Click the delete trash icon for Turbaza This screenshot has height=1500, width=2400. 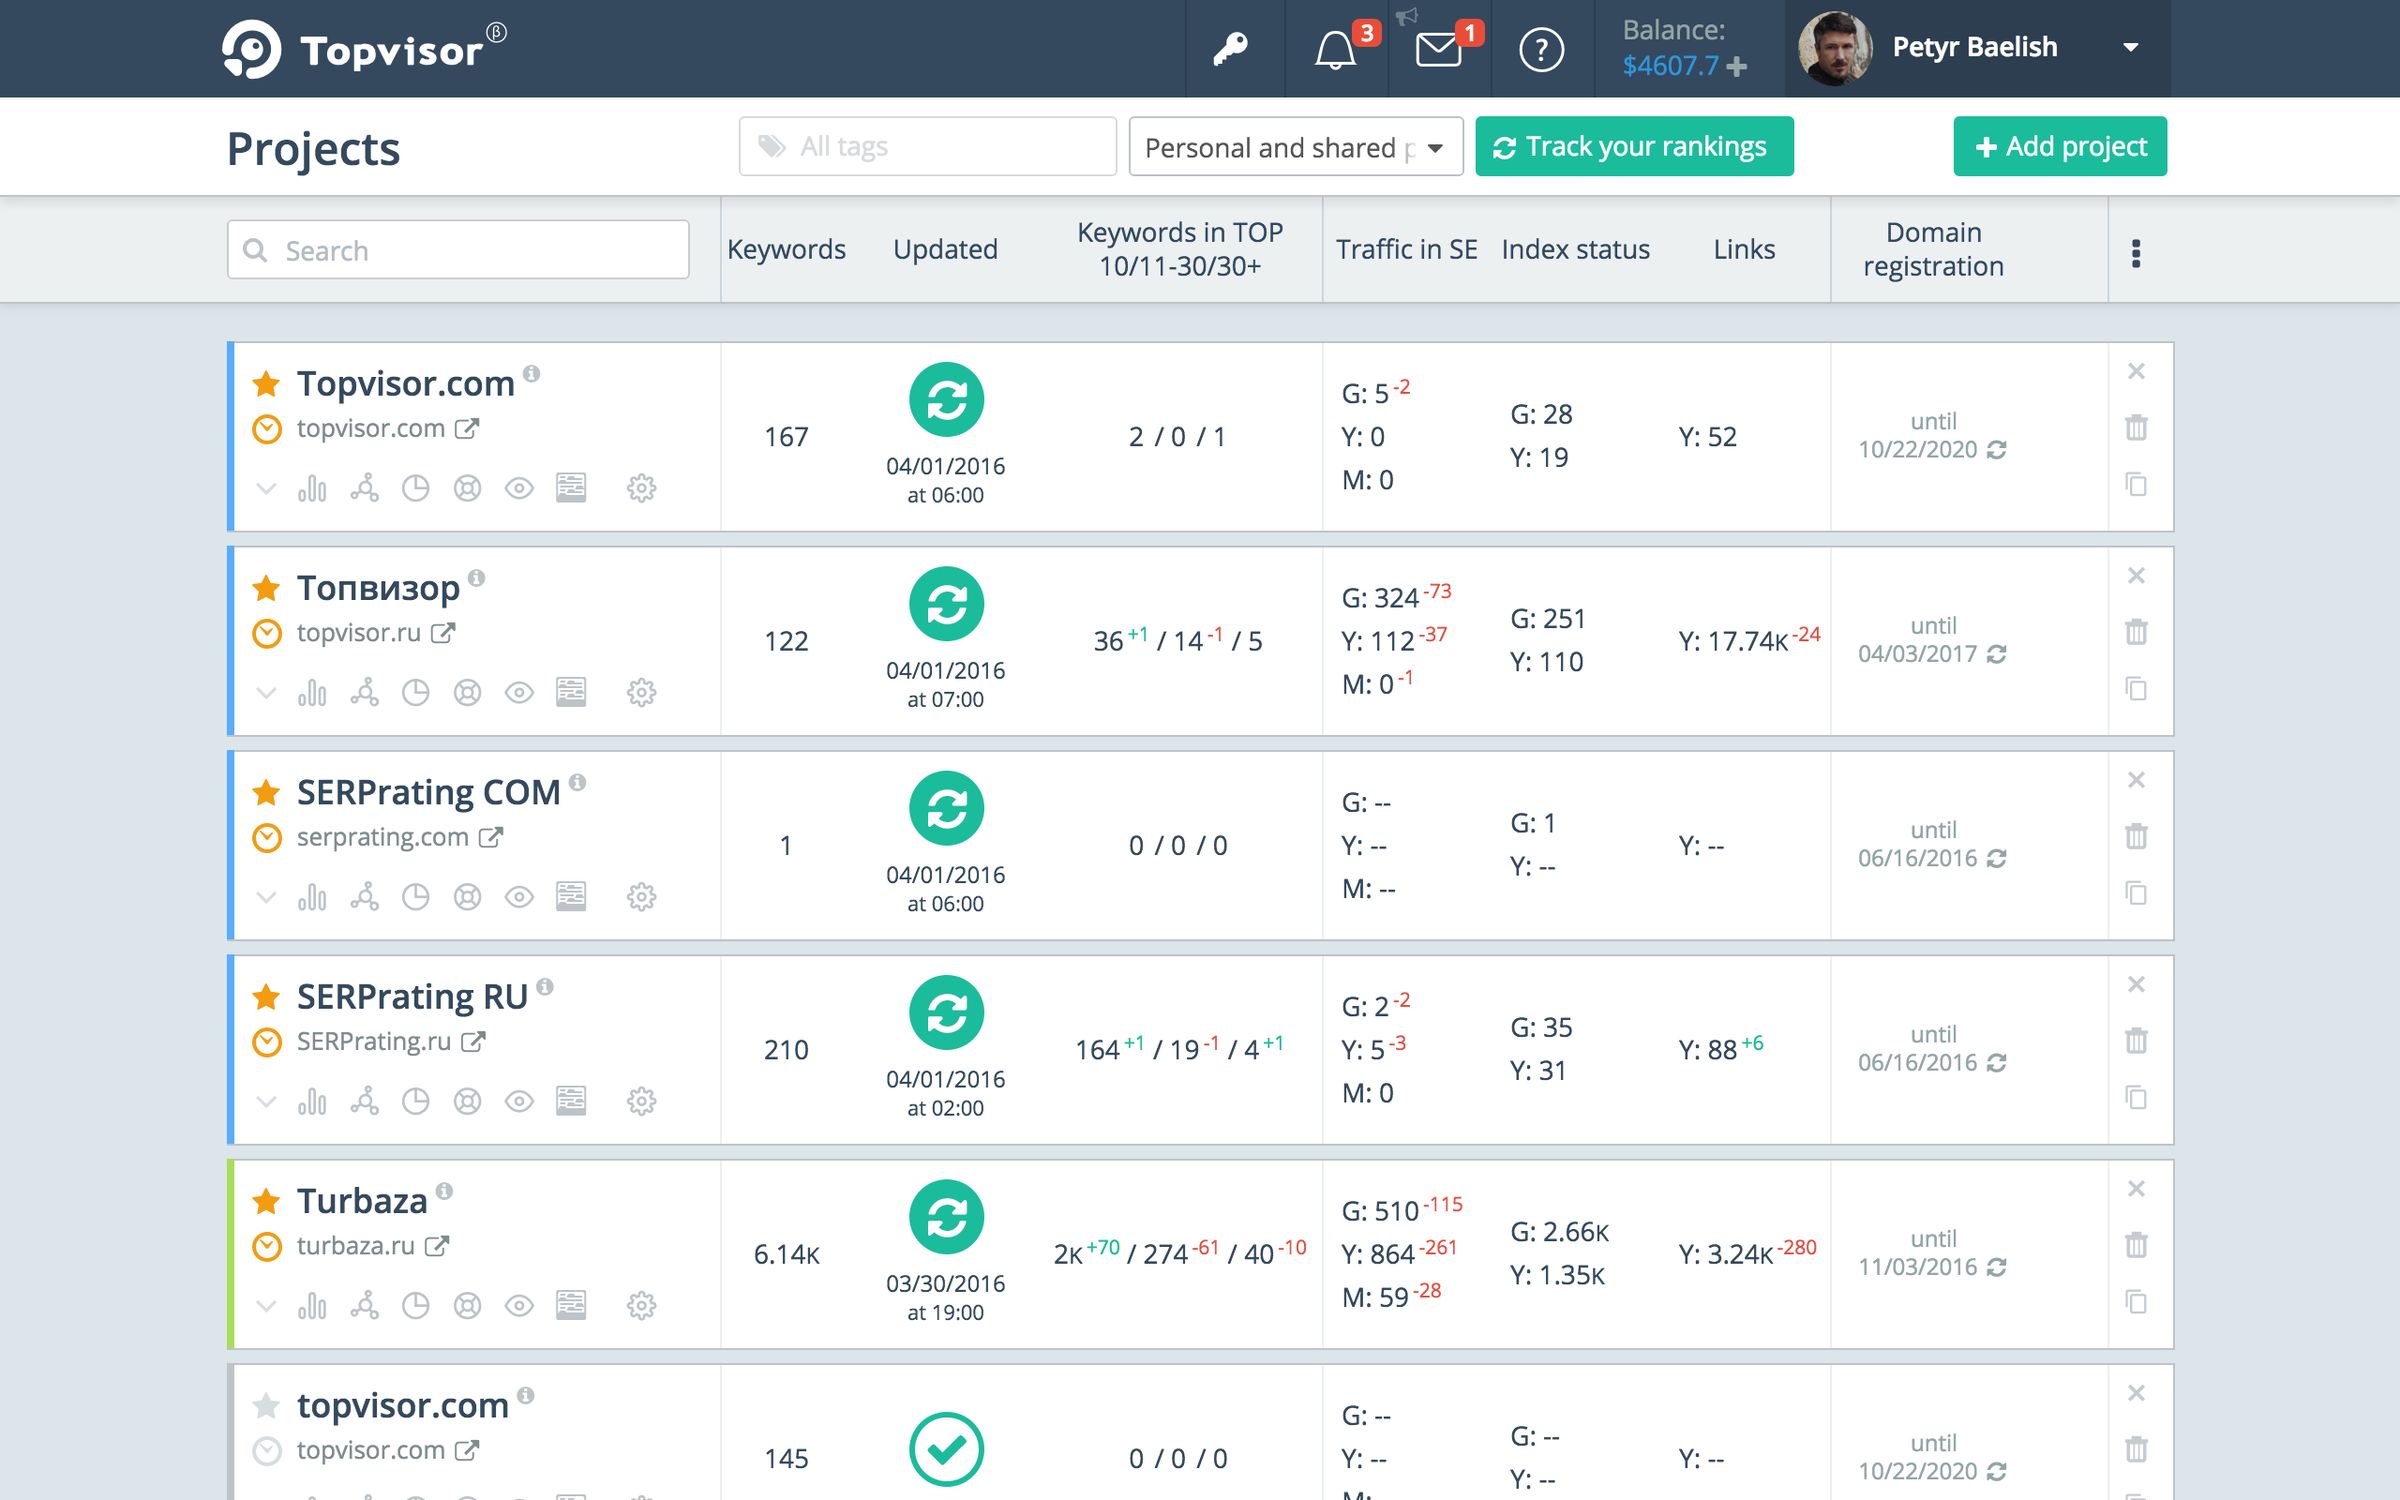pos(2138,1246)
